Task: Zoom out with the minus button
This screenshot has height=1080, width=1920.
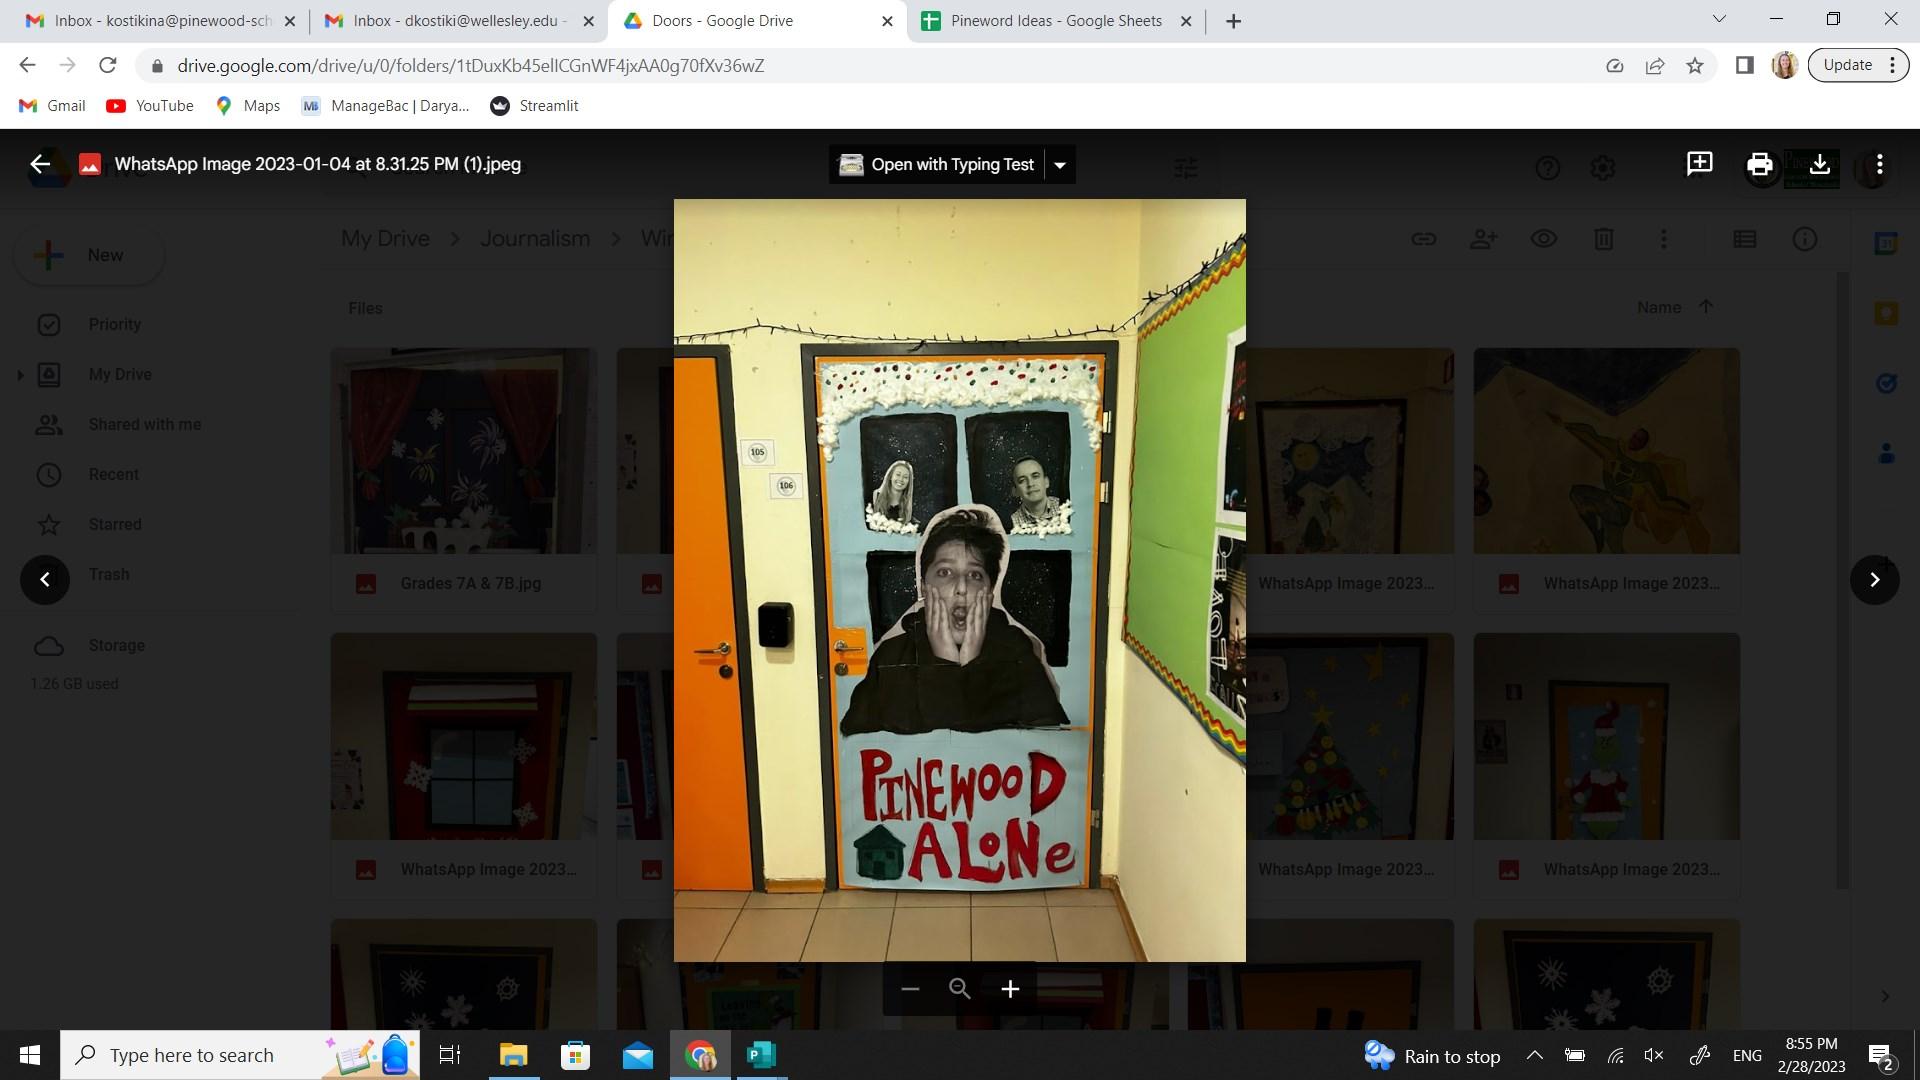Action: coord(910,989)
